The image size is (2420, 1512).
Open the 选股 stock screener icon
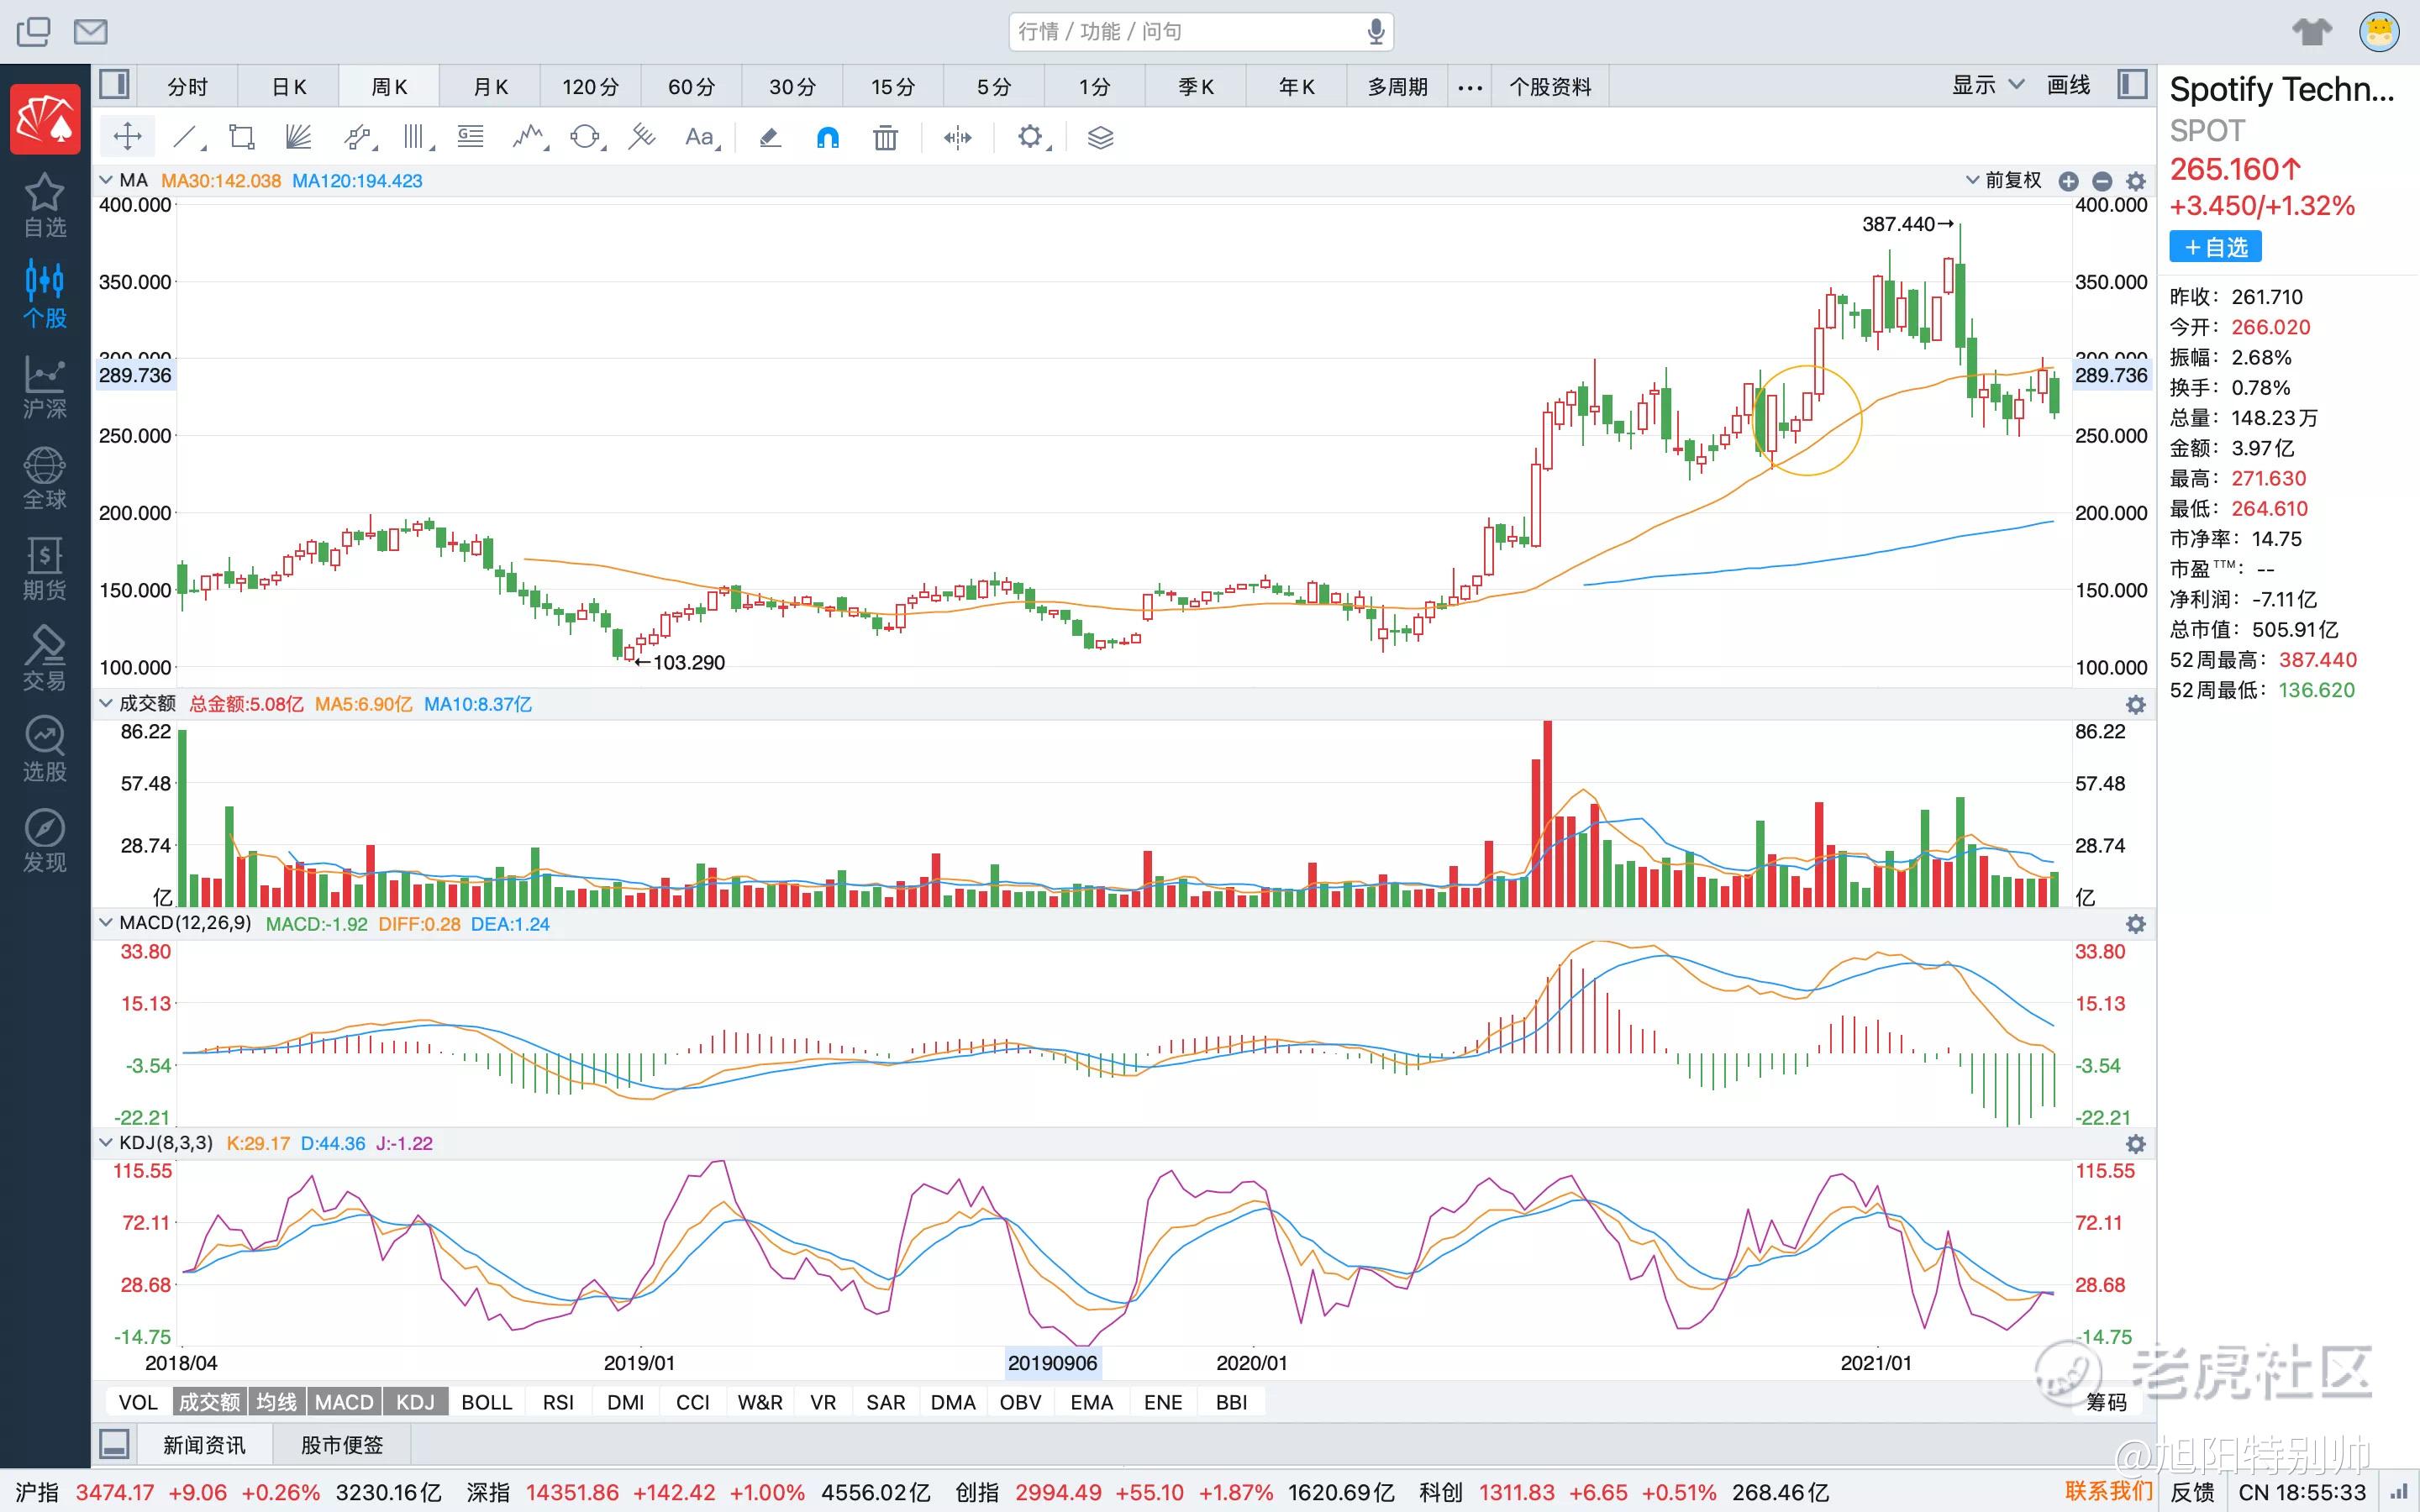point(45,750)
